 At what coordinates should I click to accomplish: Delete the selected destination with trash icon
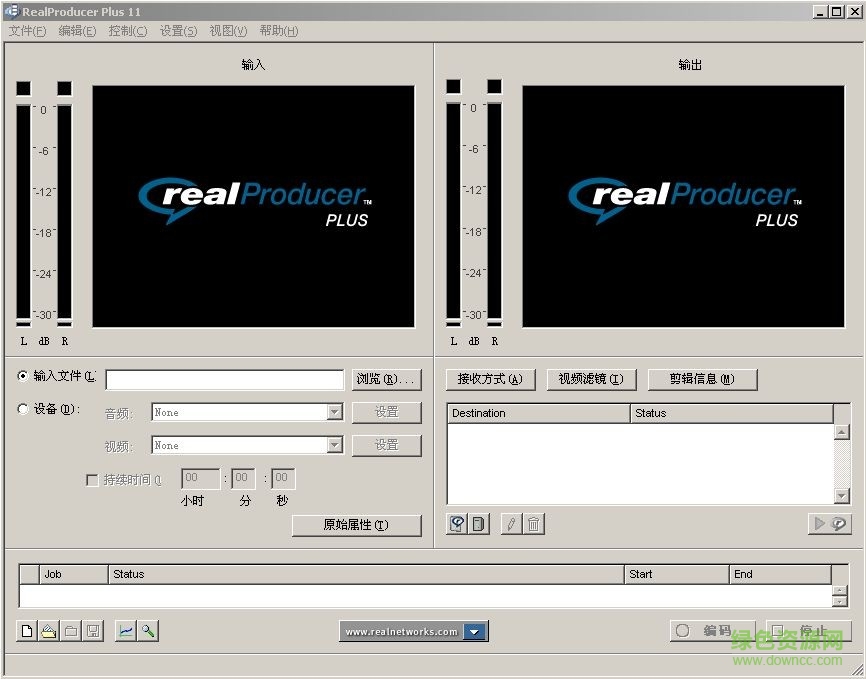click(535, 523)
